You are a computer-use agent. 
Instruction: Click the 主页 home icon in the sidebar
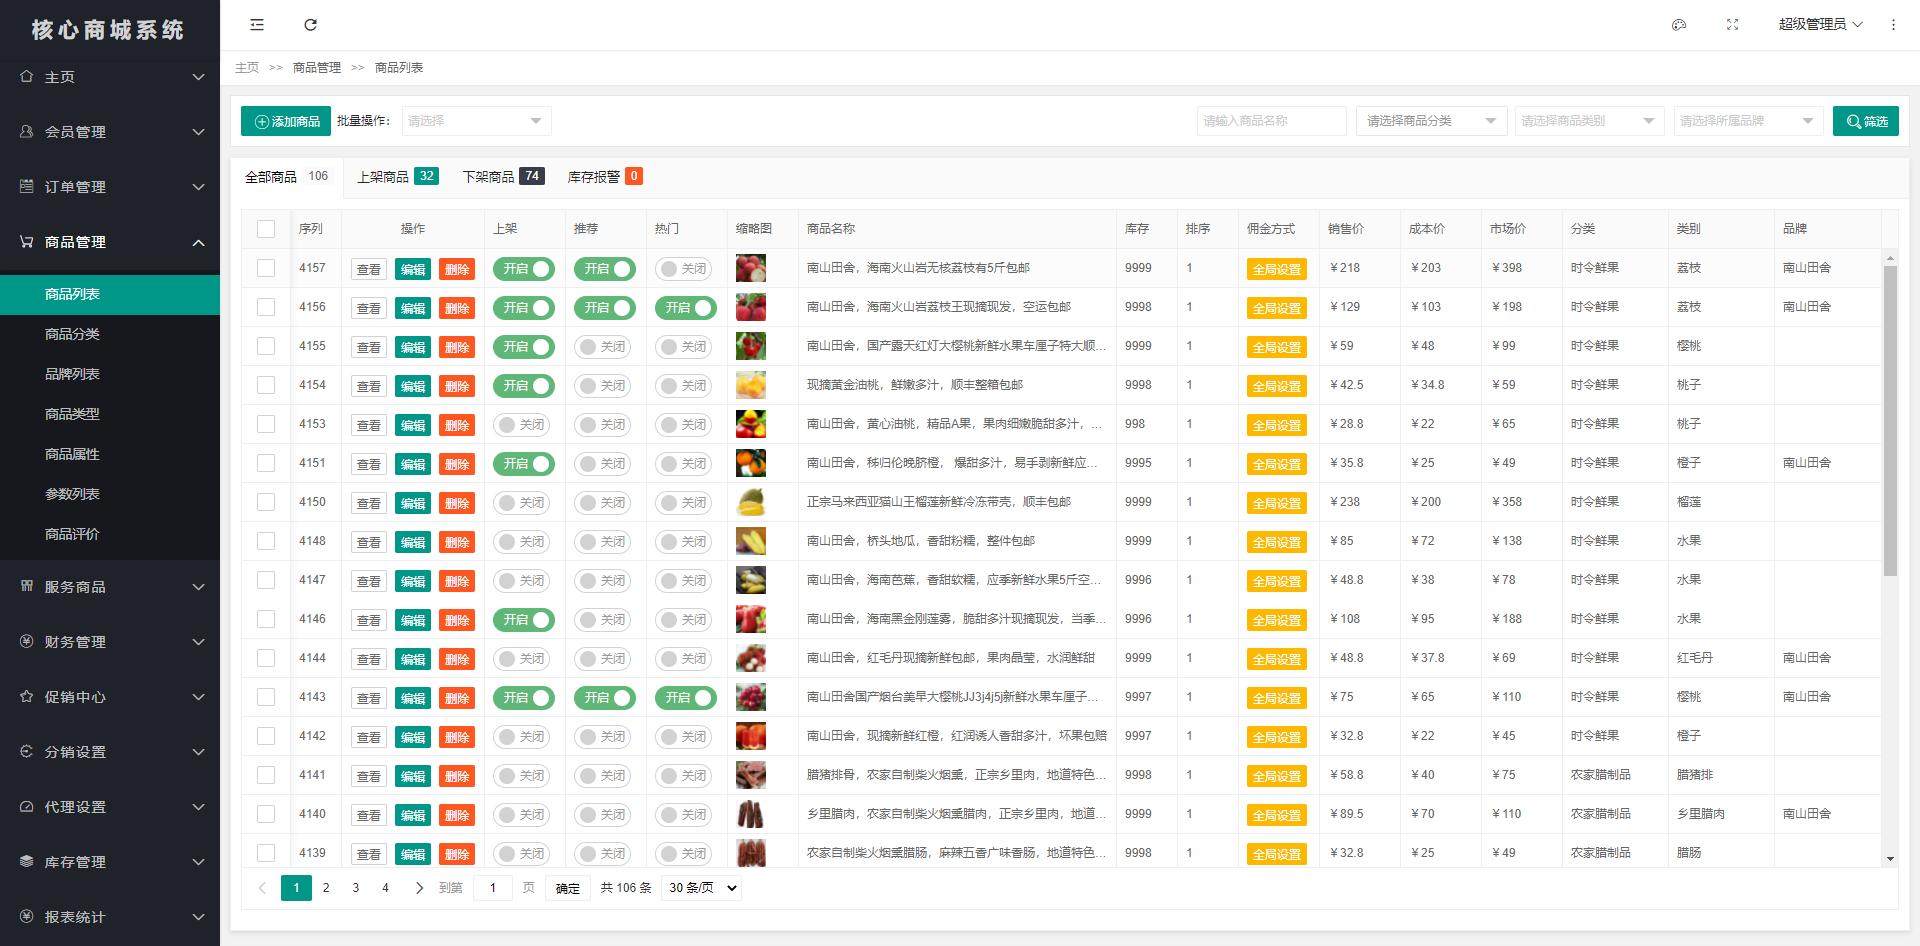27,76
